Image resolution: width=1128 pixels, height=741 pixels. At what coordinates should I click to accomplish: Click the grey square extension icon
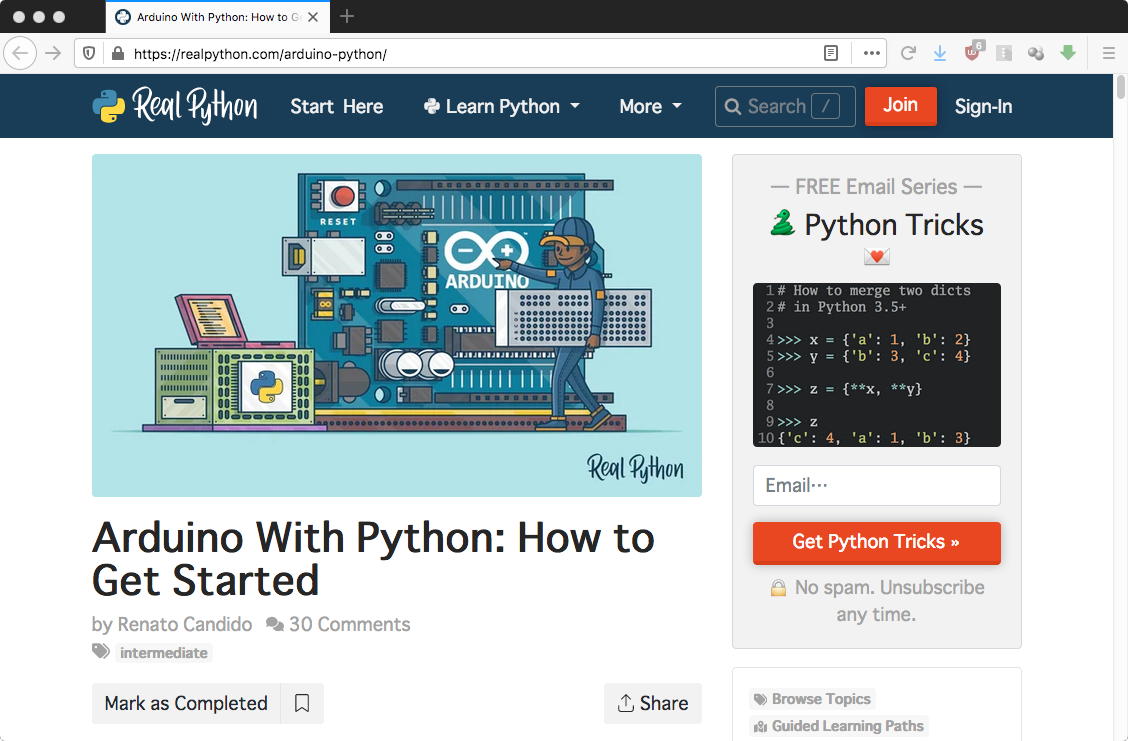pos(1004,53)
